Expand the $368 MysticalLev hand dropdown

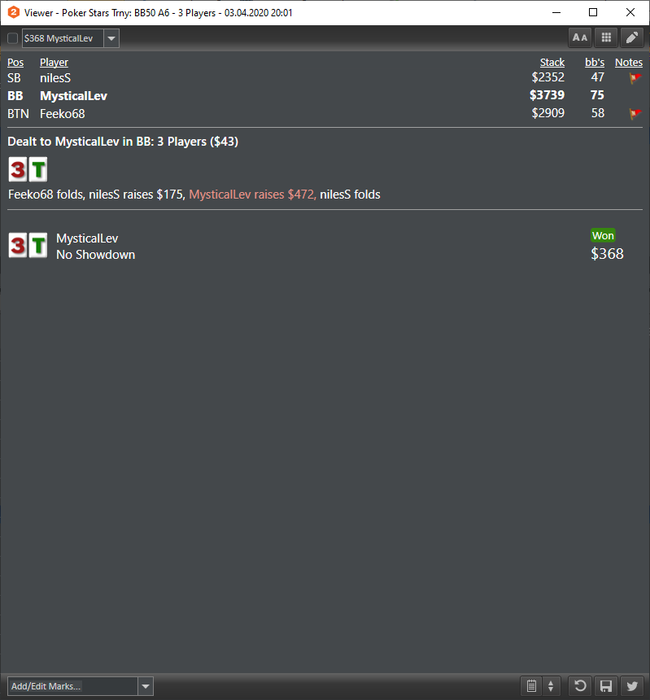coord(112,38)
